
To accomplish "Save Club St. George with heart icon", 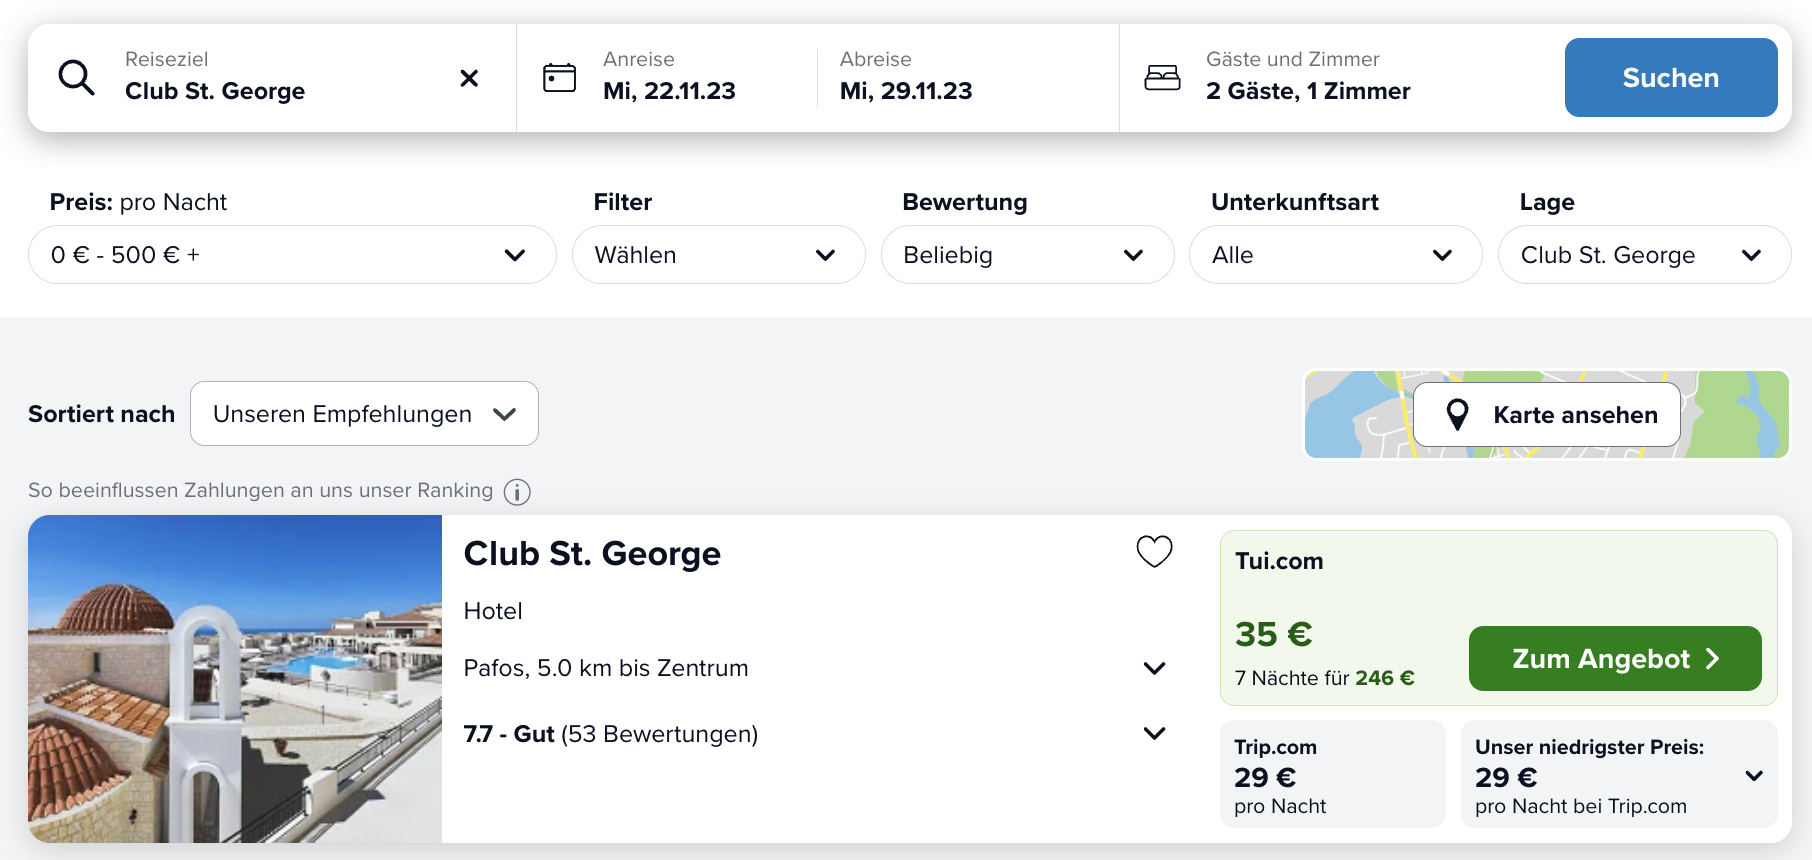I will pyautogui.click(x=1154, y=552).
